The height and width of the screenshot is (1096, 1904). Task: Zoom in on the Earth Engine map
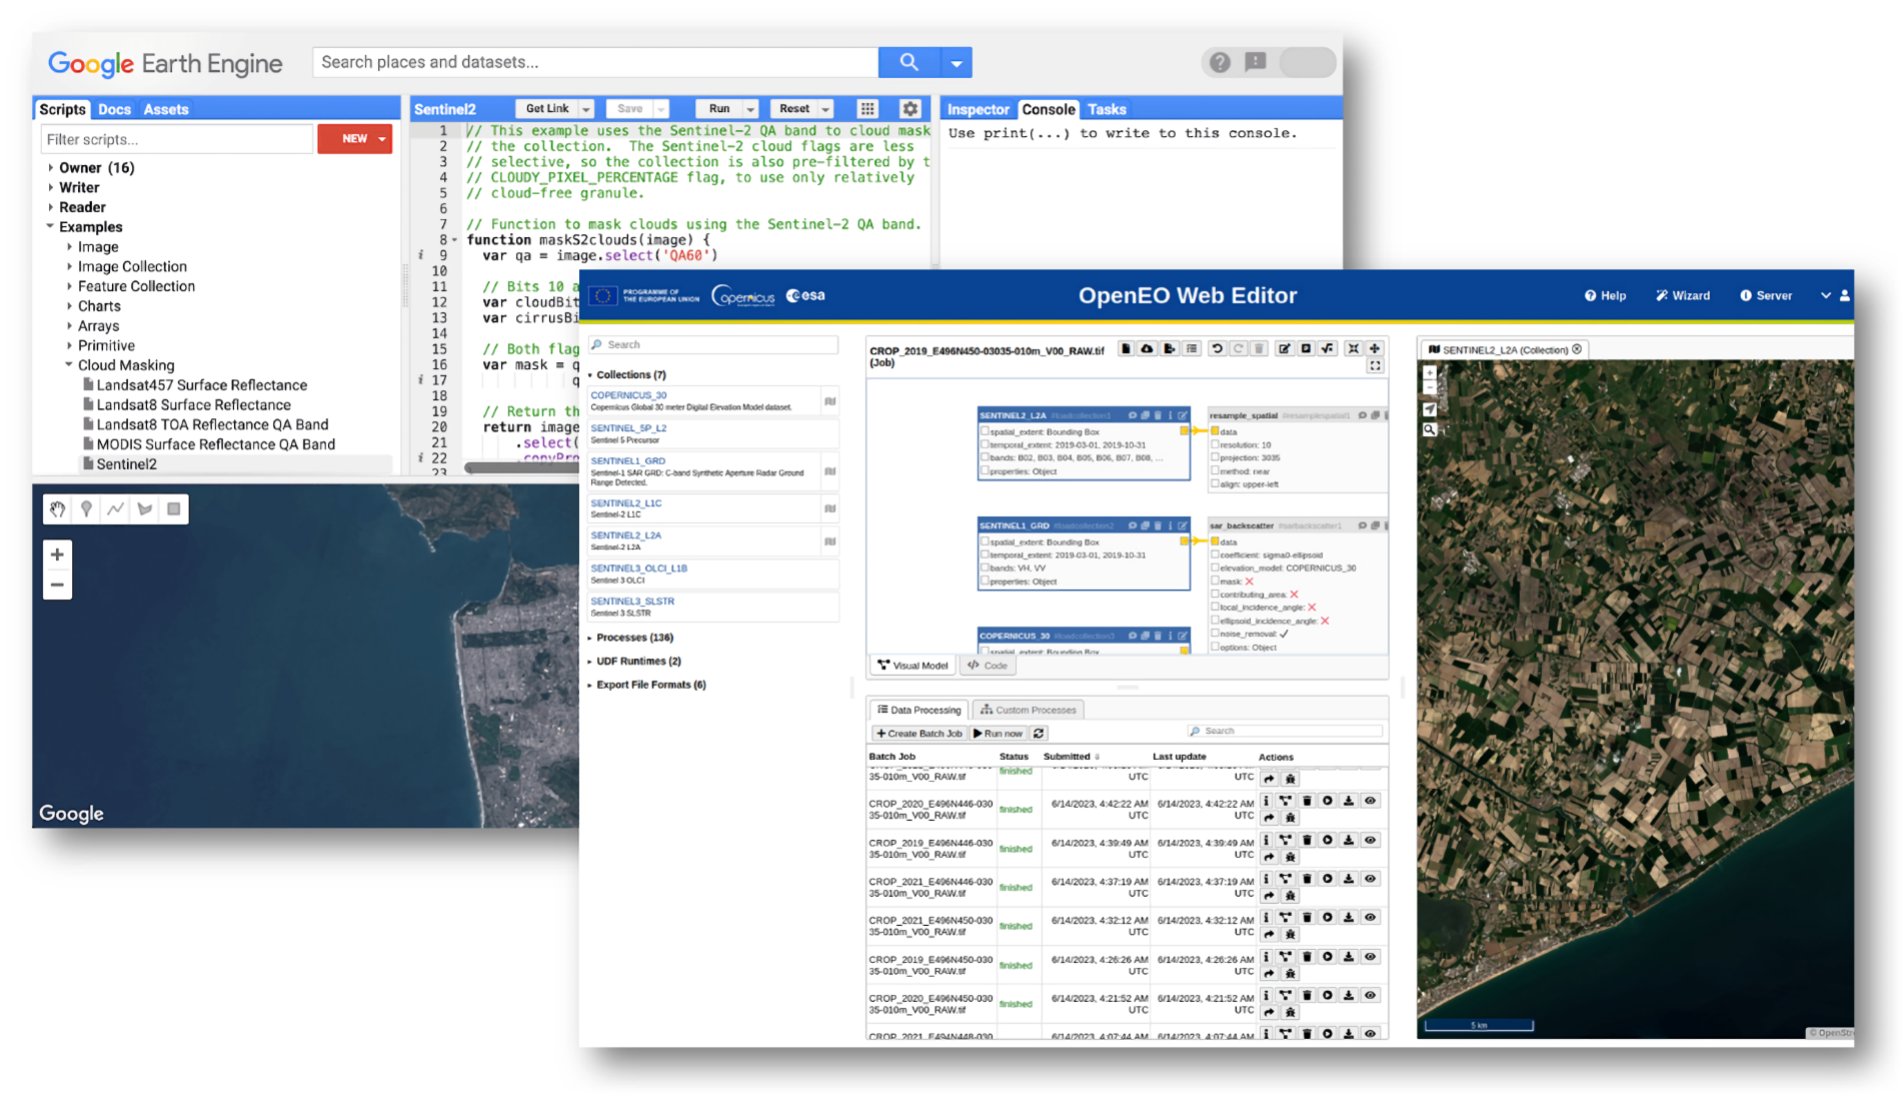pos(57,554)
